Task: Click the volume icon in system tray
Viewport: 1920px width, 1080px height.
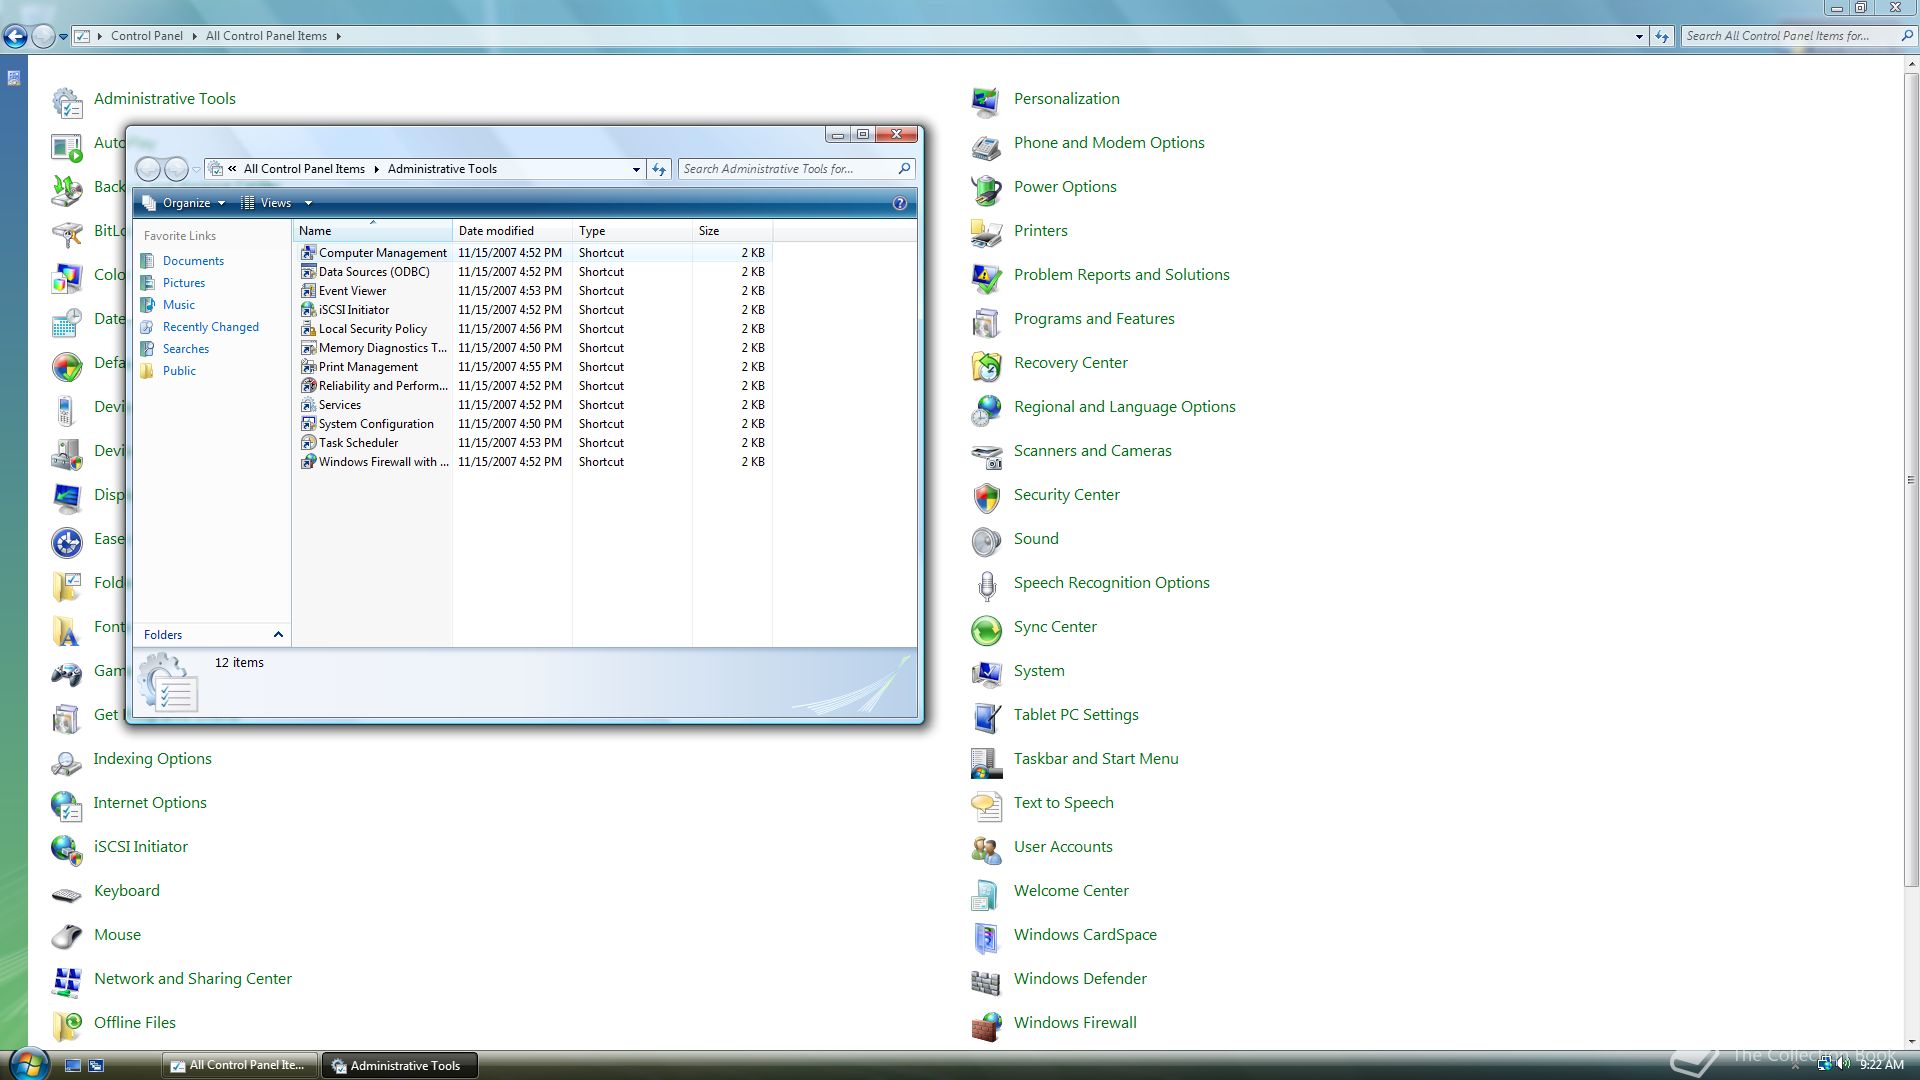Action: 1842,1064
